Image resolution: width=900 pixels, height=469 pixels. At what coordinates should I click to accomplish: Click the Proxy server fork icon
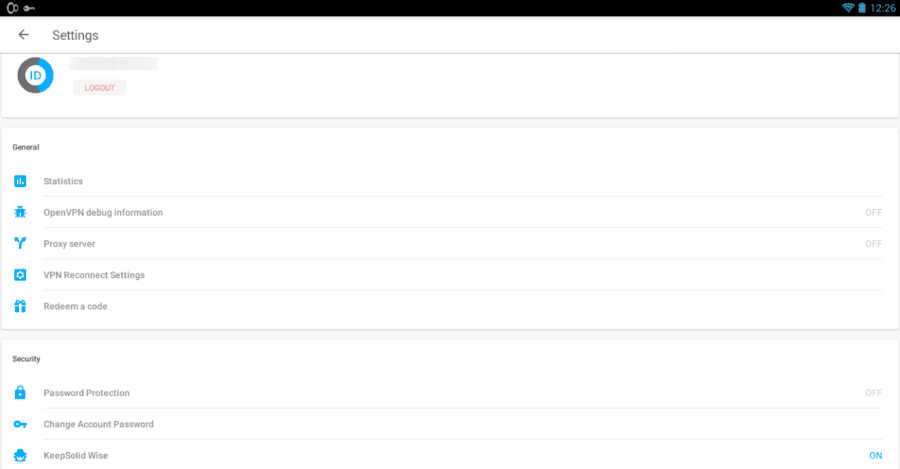coord(20,243)
